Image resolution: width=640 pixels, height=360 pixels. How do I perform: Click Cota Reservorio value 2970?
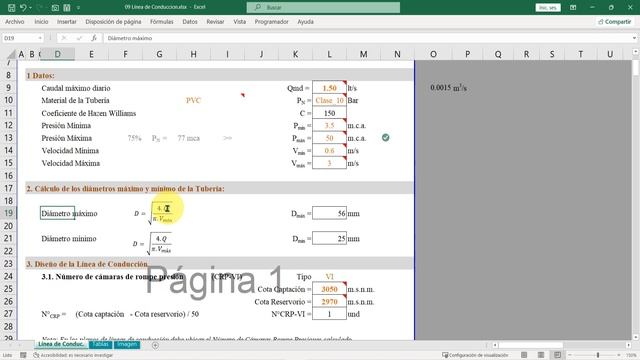(329, 302)
